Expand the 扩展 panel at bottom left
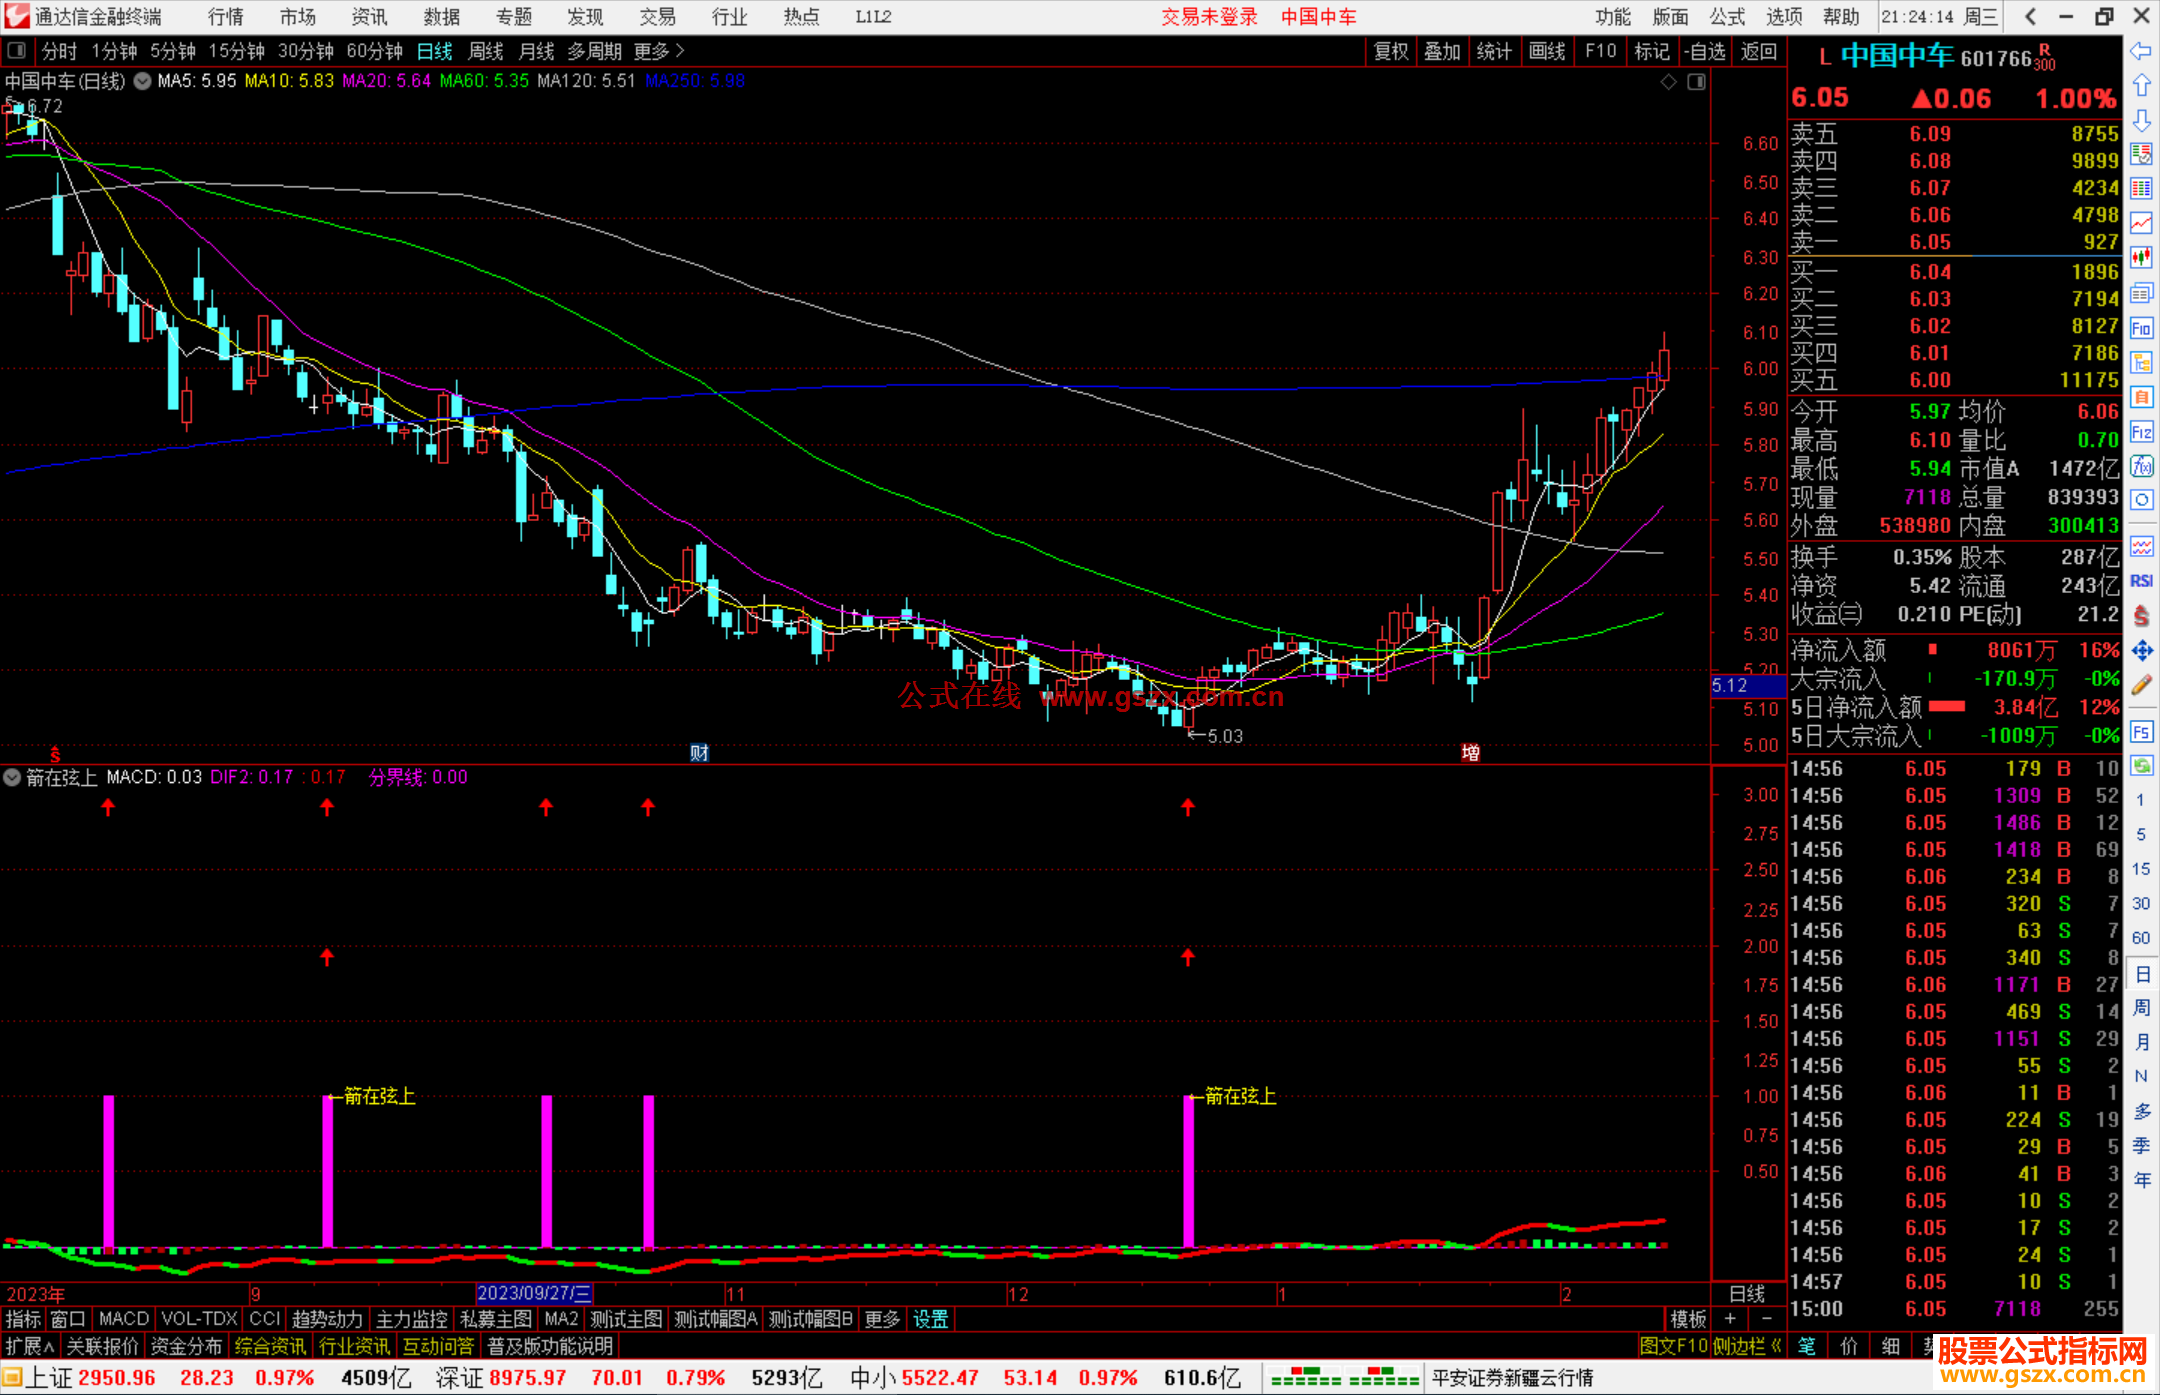The height and width of the screenshot is (1395, 2160). point(29,1346)
